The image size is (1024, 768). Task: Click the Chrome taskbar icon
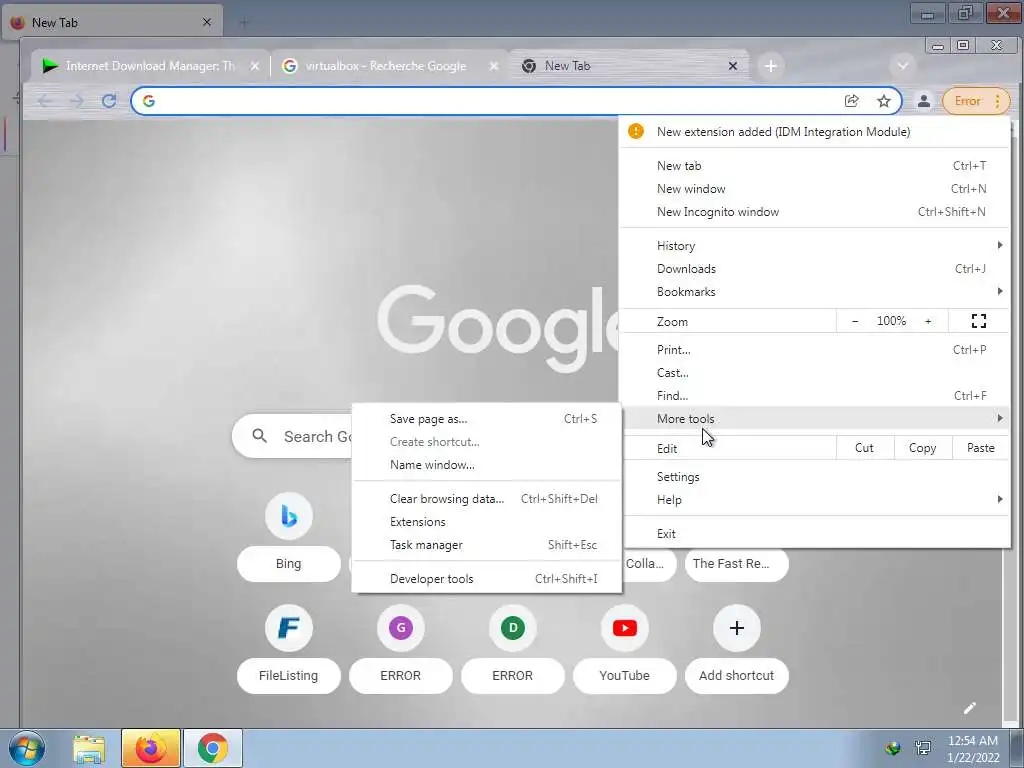[x=212, y=748]
